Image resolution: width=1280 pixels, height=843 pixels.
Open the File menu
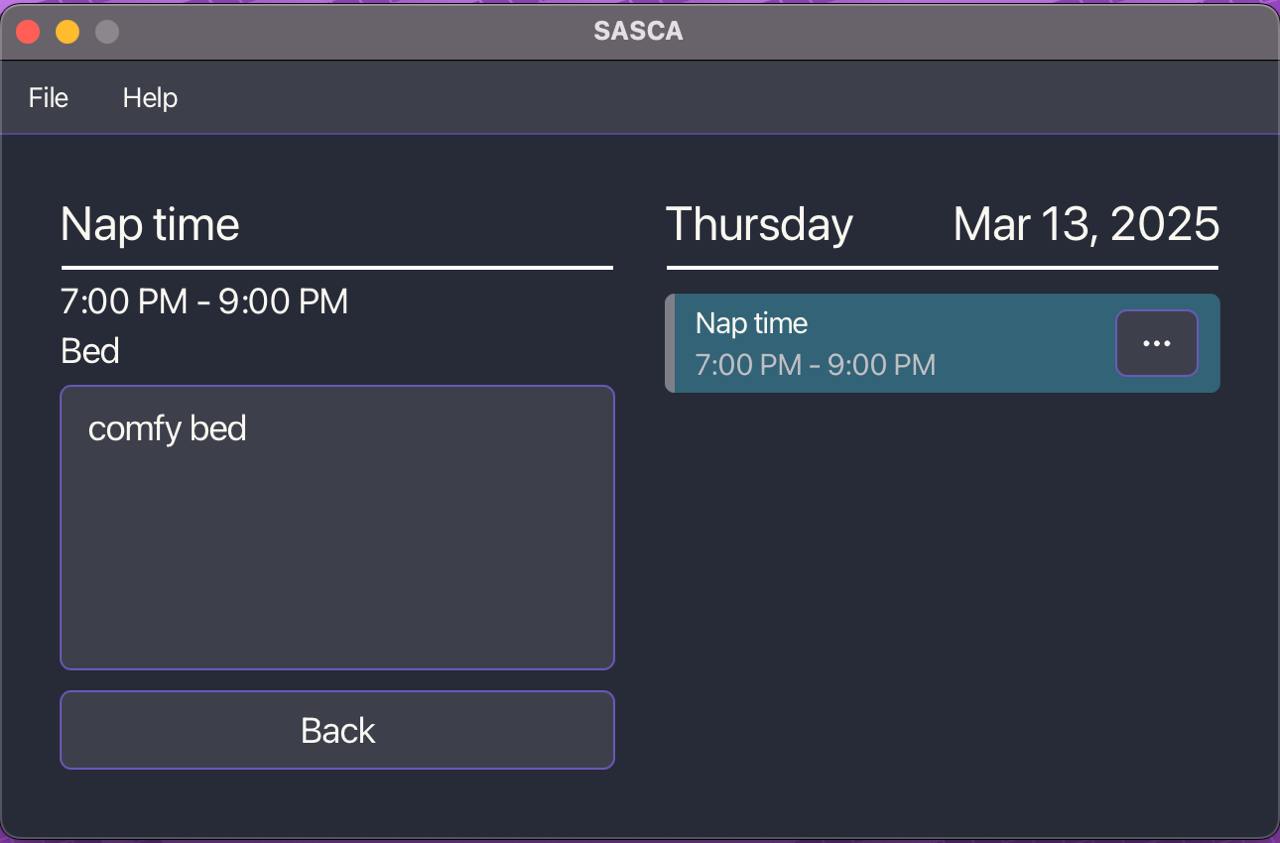(47, 97)
